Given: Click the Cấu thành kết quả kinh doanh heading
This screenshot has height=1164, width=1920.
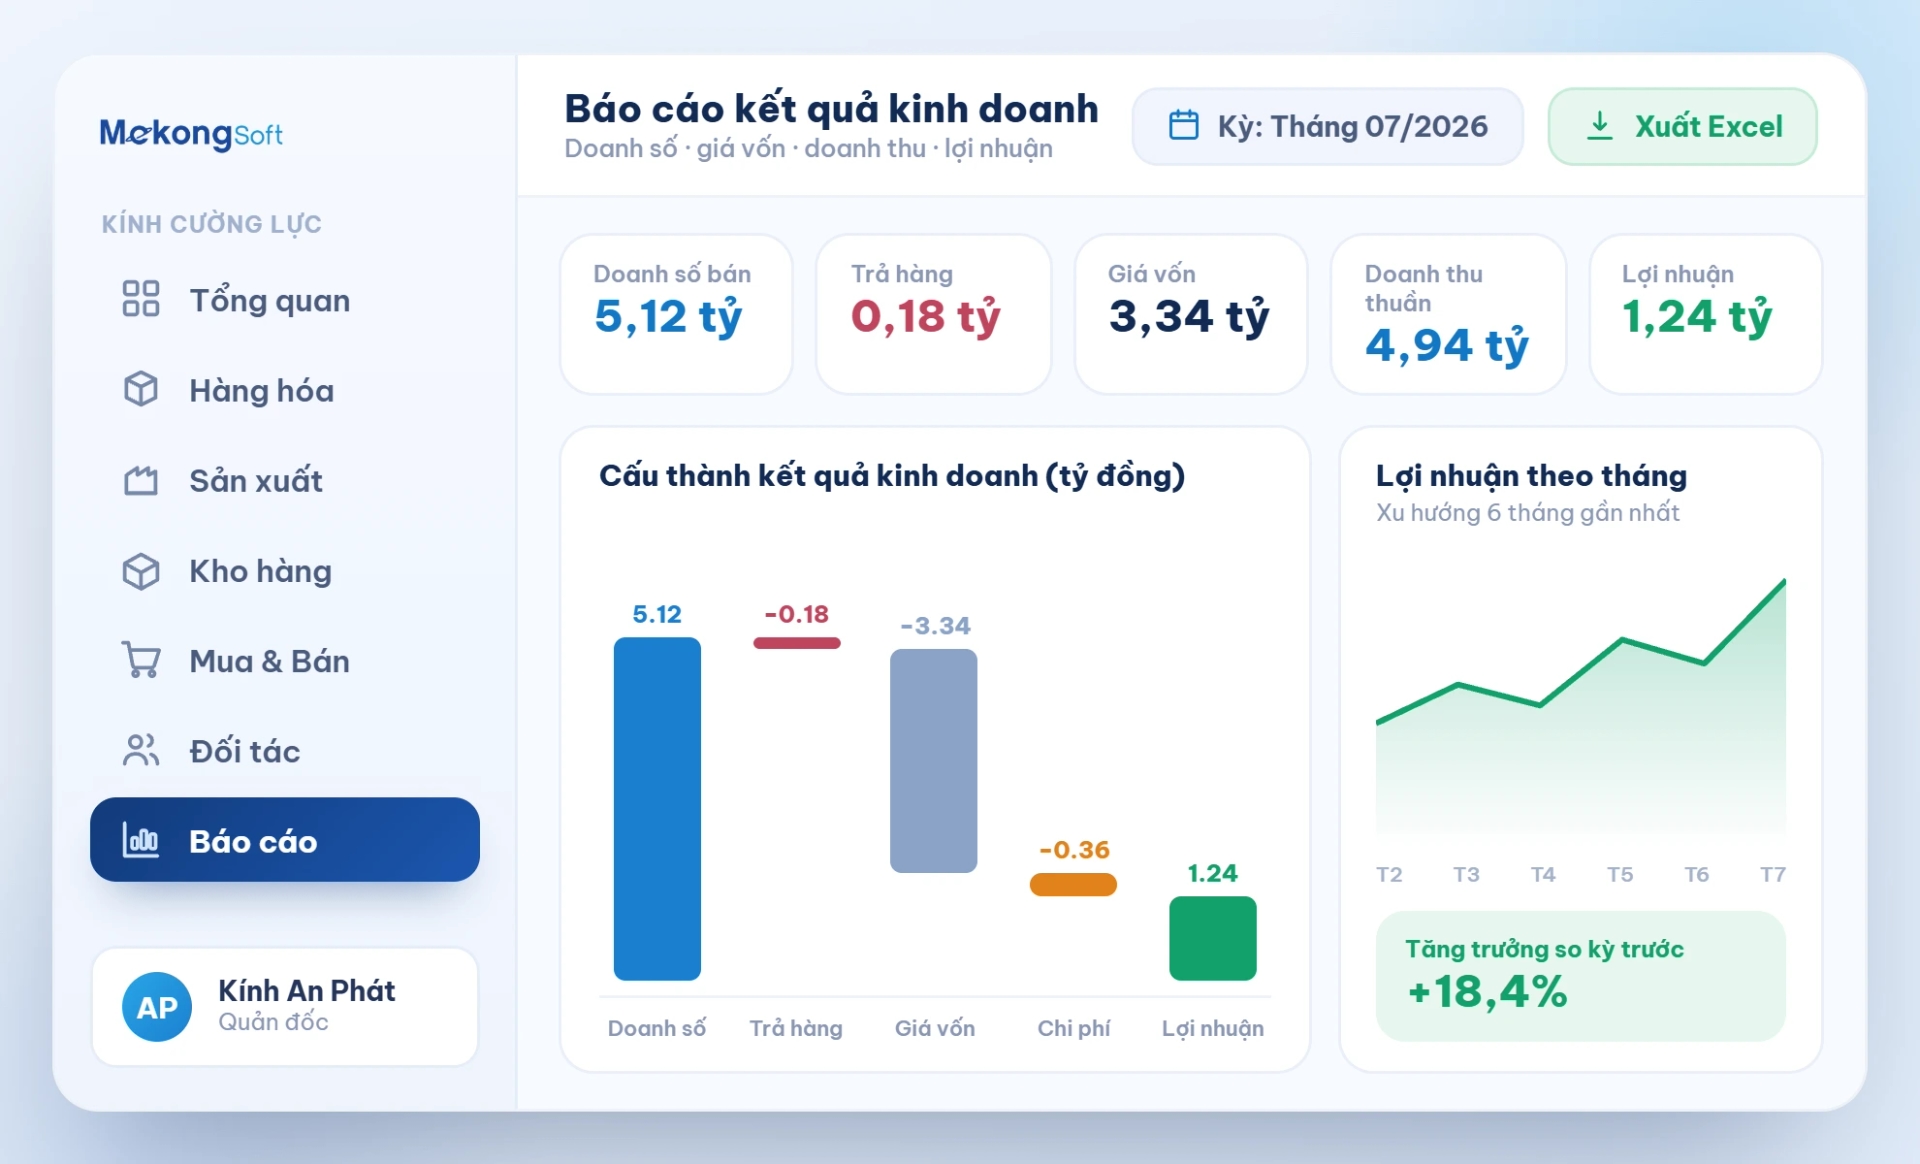Looking at the screenshot, I should [892, 476].
